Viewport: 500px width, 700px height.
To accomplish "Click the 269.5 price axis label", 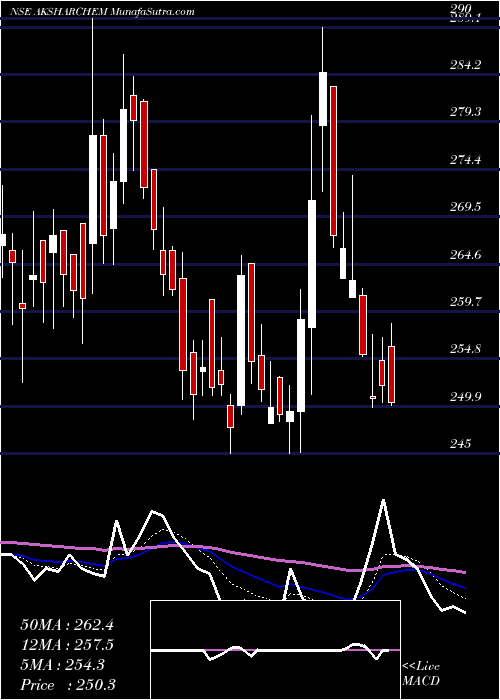I will click(466, 207).
